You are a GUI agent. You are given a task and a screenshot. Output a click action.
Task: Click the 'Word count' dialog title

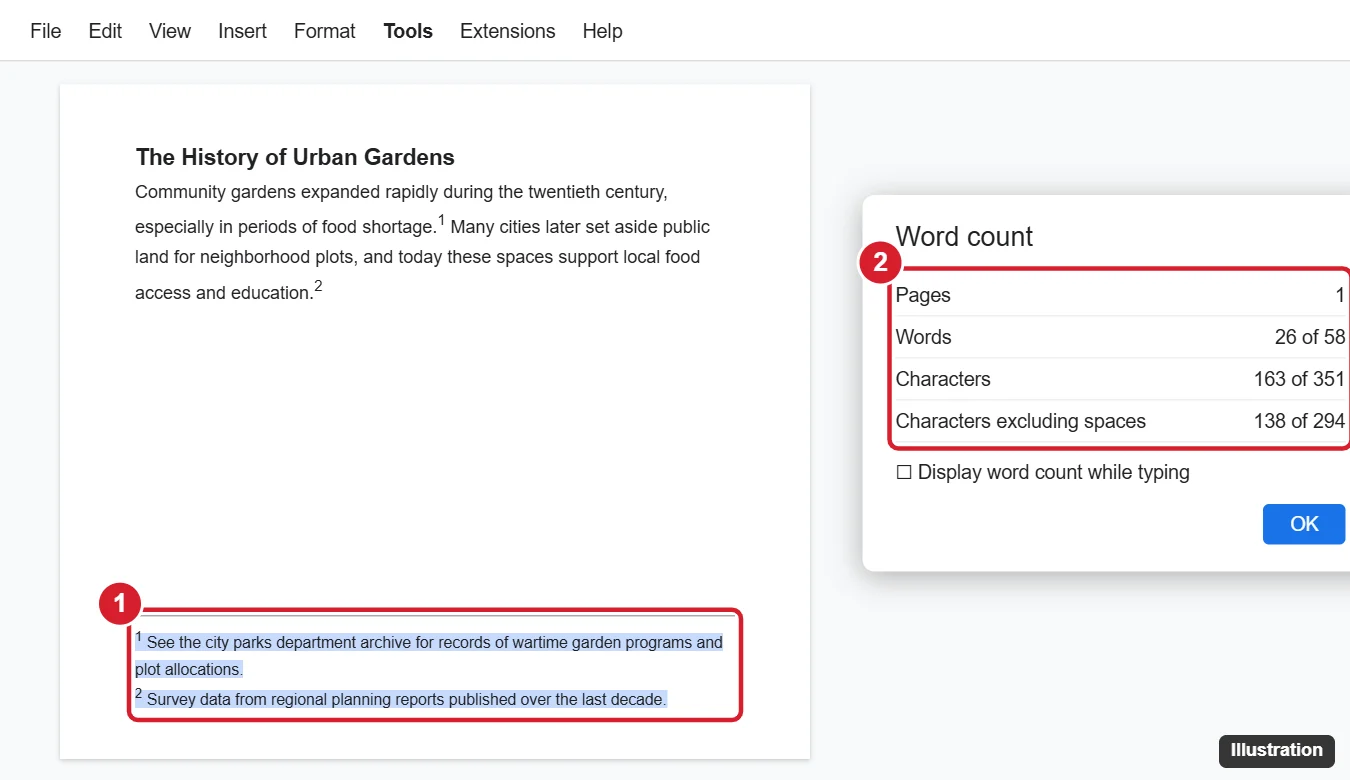[964, 236]
